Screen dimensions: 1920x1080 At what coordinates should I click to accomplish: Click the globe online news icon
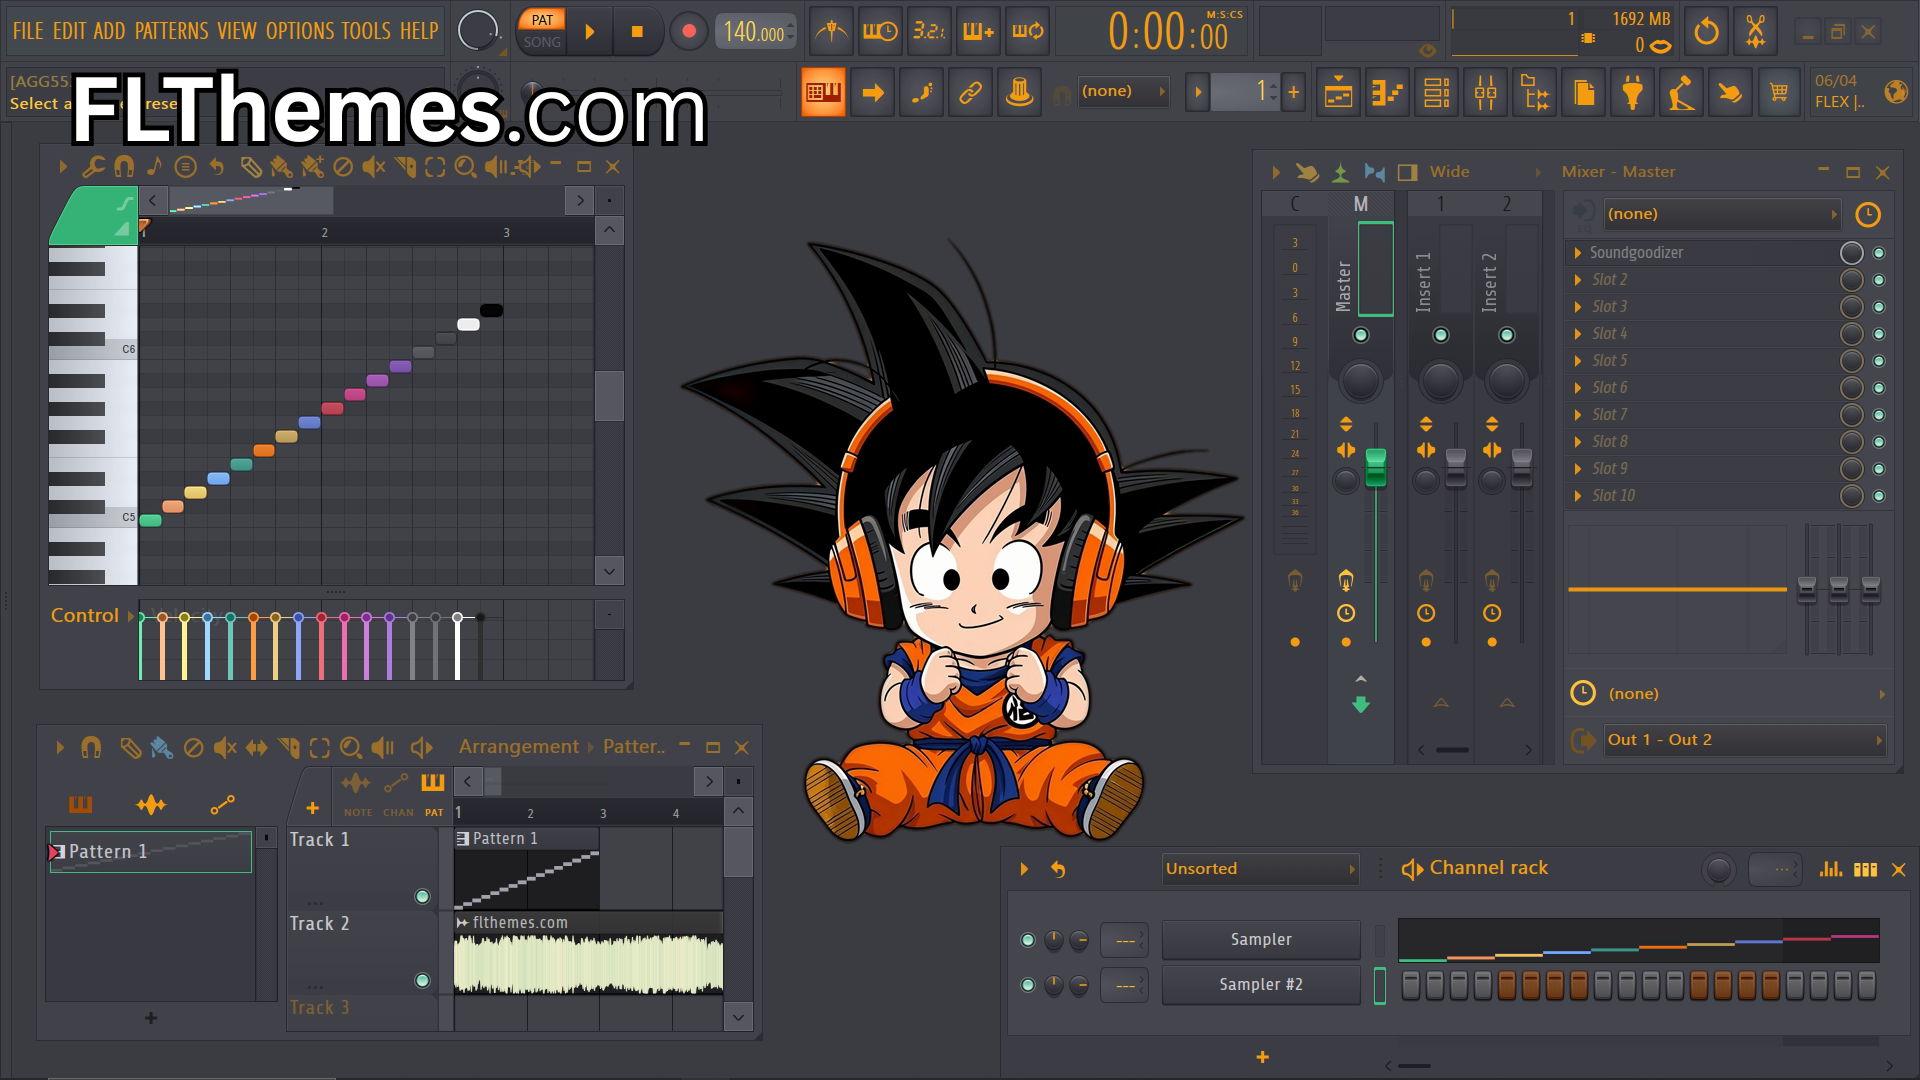point(1895,92)
